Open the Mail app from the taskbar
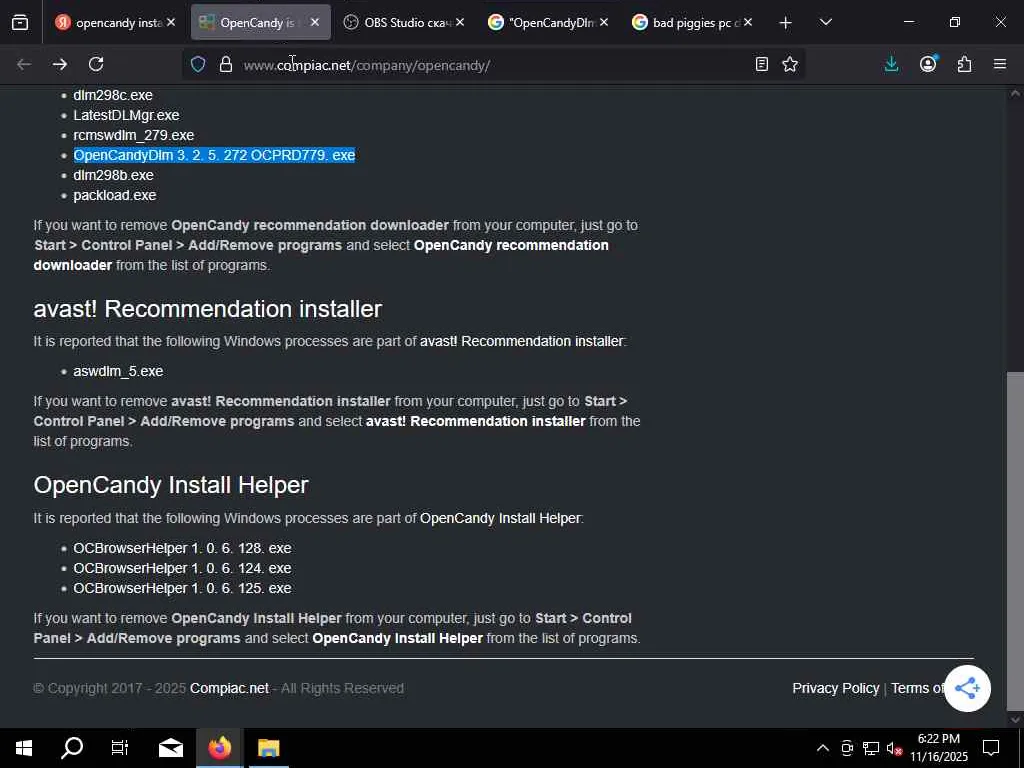This screenshot has width=1024, height=768. (x=171, y=748)
